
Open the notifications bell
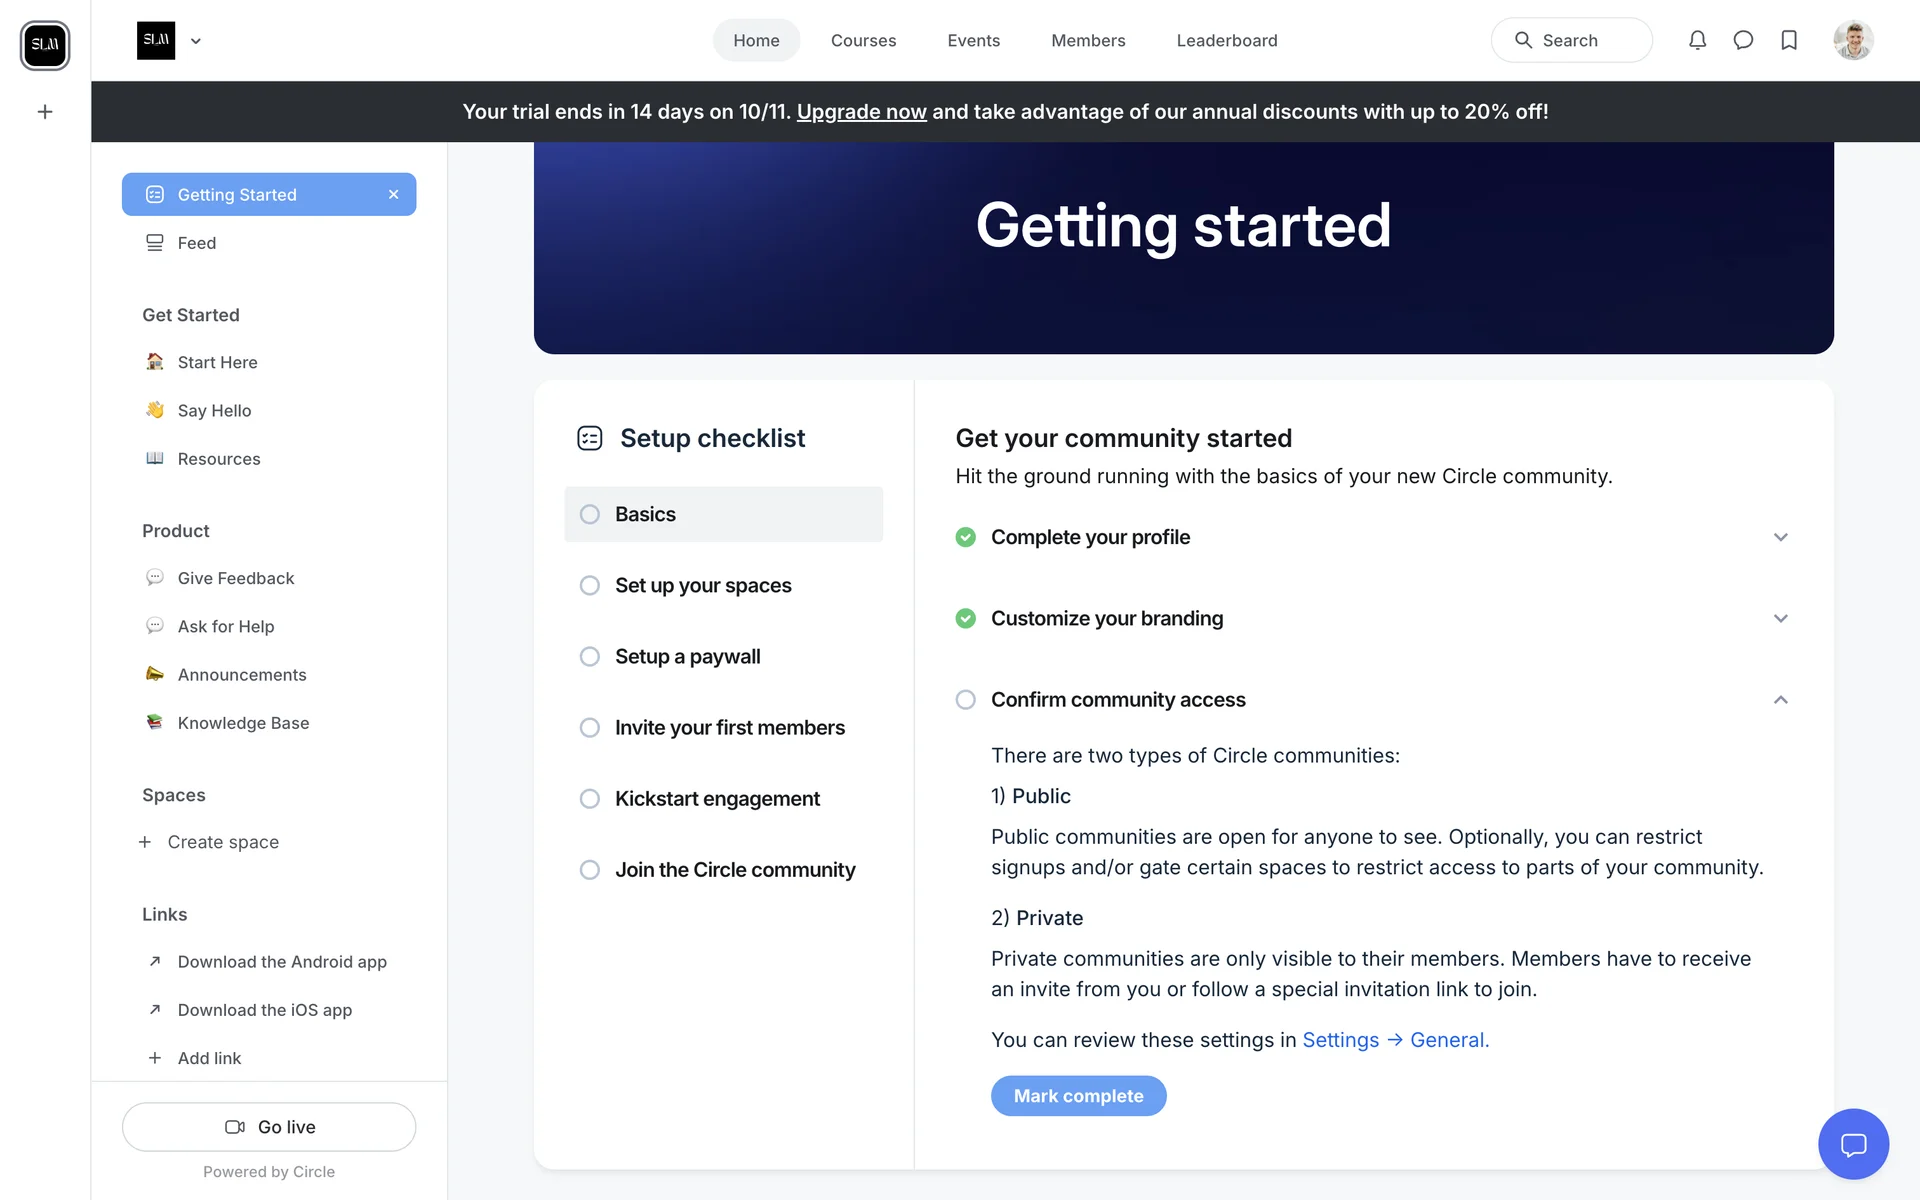pos(1697,40)
